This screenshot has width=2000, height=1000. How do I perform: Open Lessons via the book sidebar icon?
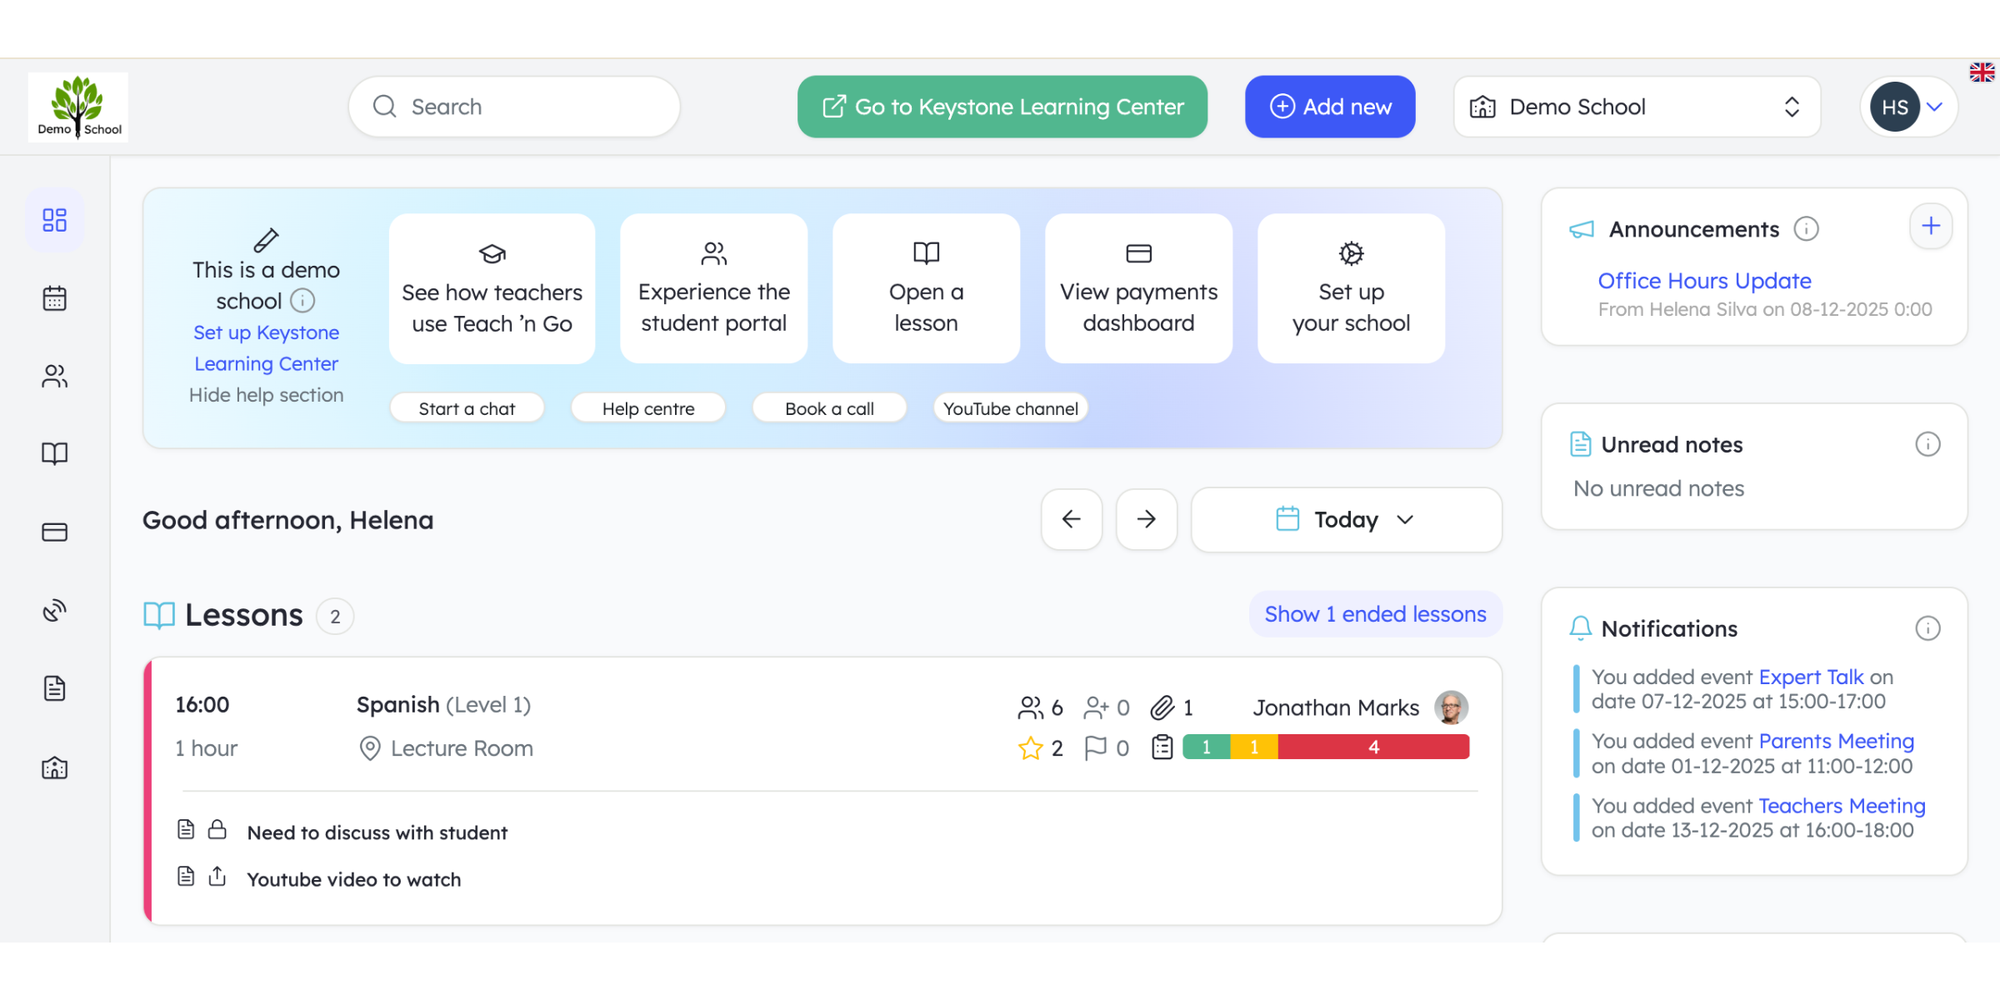click(x=54, y=453)
